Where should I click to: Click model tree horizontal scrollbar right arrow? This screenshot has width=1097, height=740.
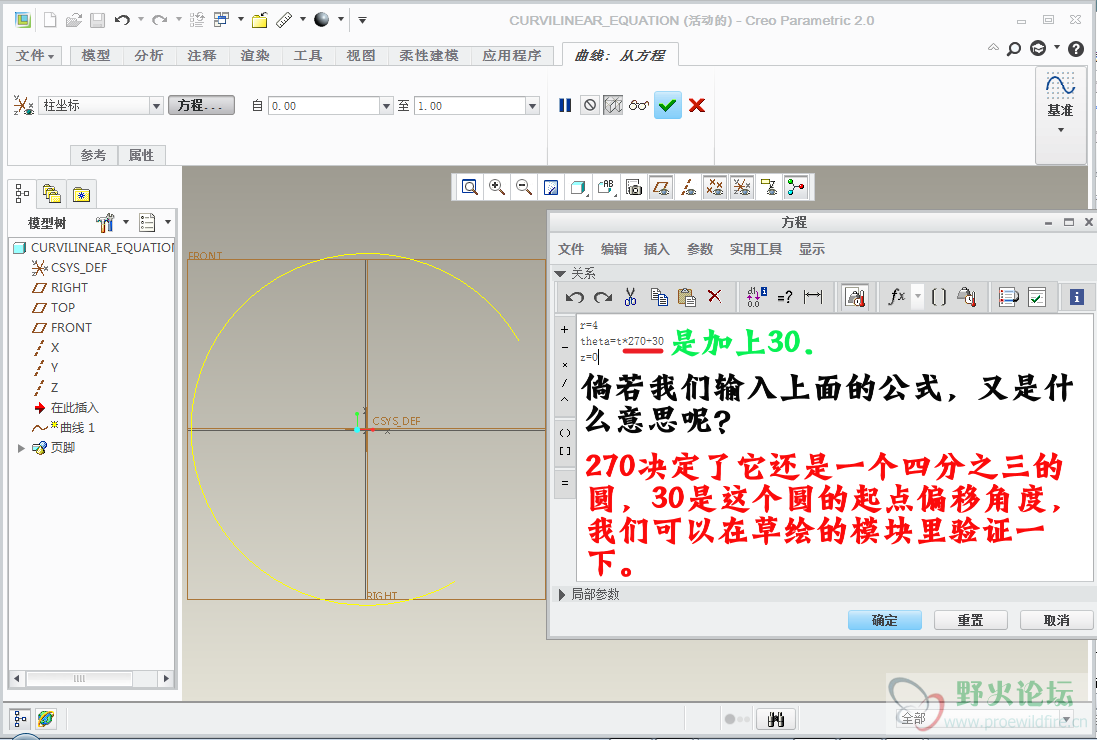tap(165, 678)
